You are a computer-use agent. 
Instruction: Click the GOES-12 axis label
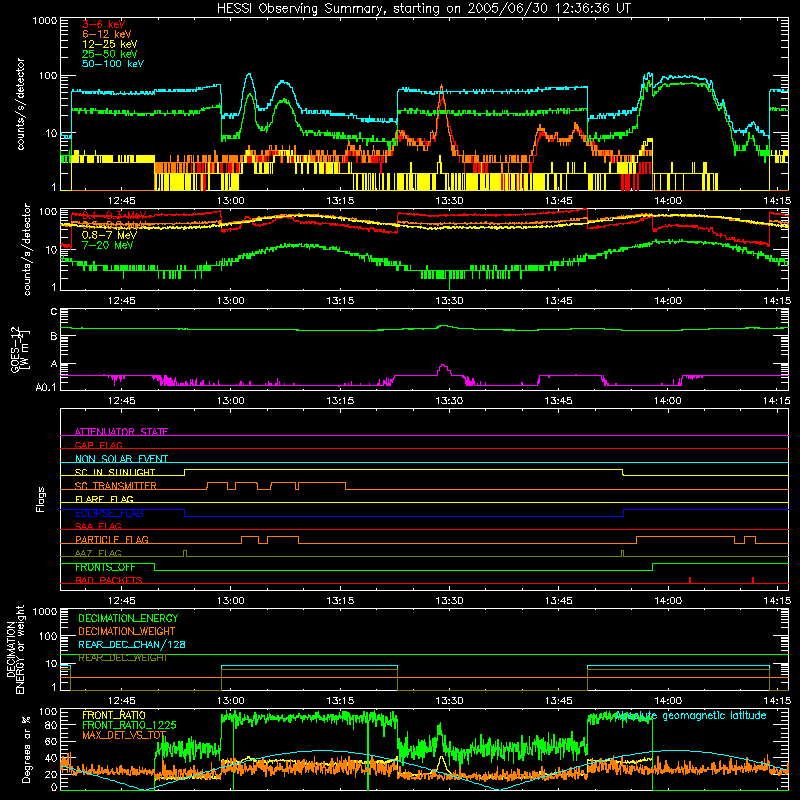20,349
